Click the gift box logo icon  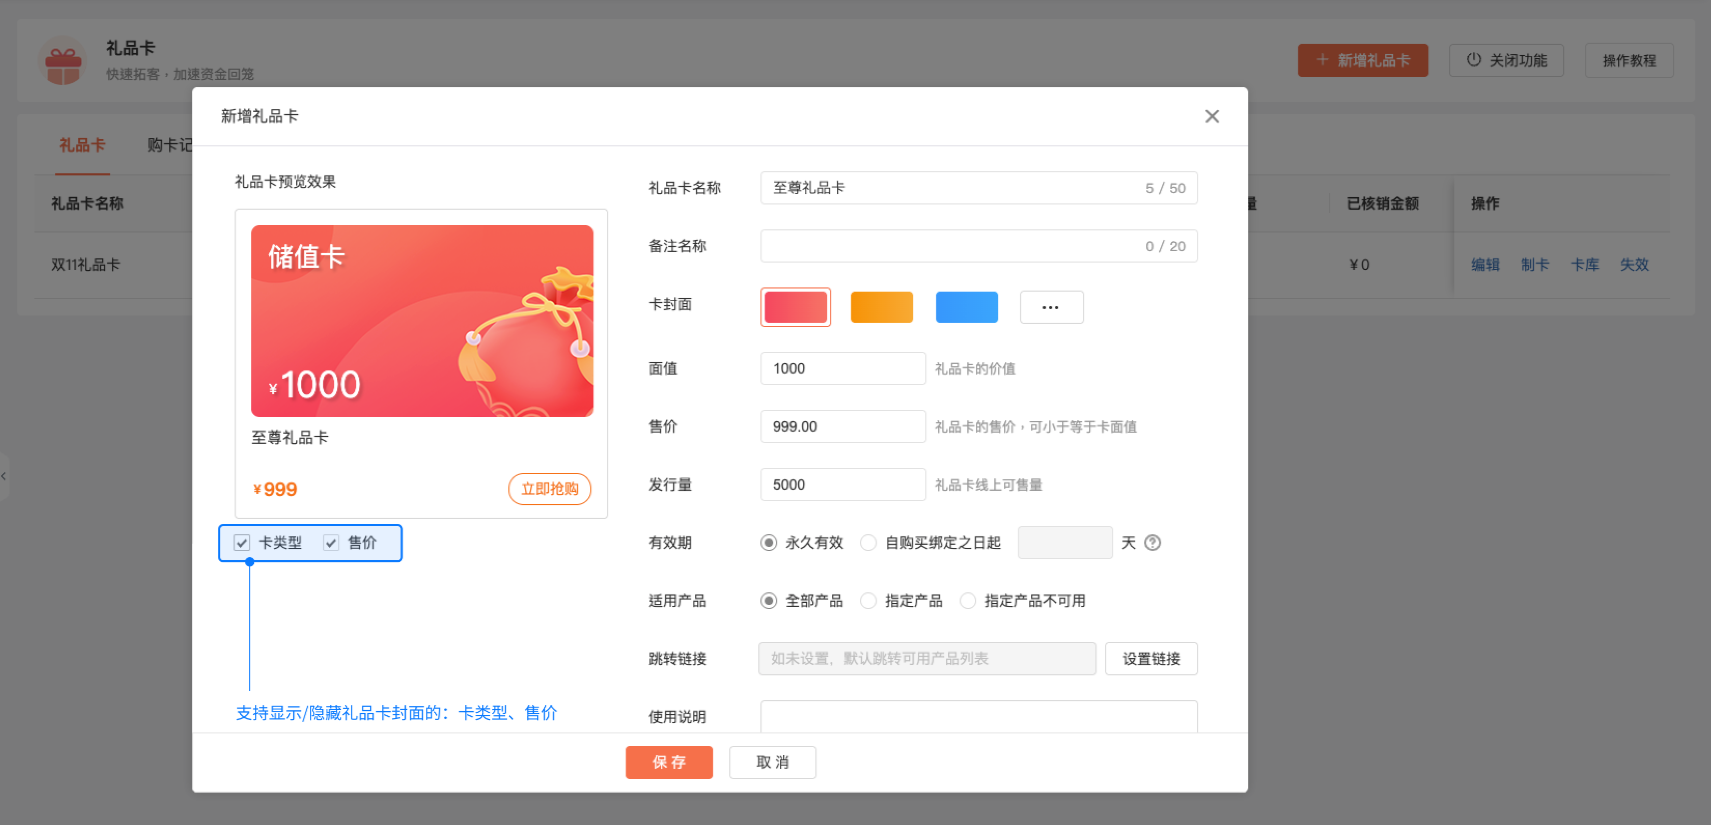pos(63,62)
